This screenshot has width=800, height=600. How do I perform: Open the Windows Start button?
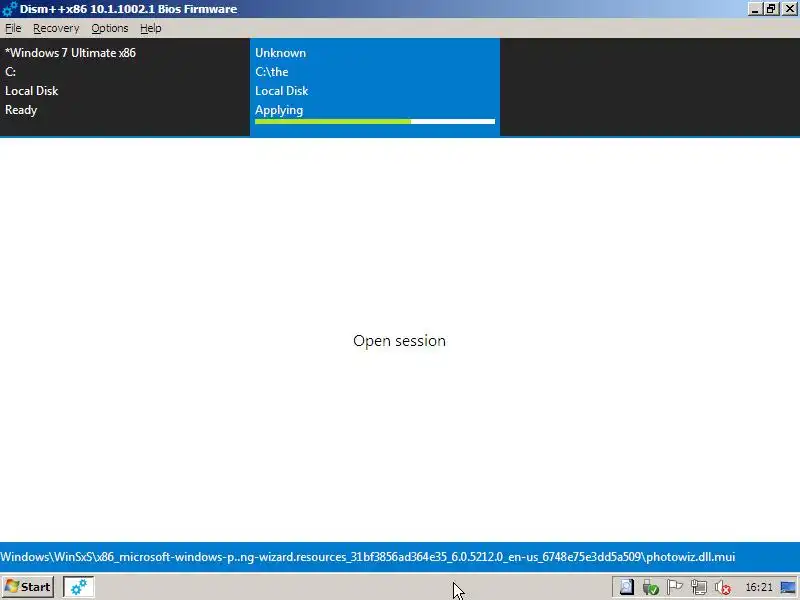pyautogui.click(x=28, y=587)
